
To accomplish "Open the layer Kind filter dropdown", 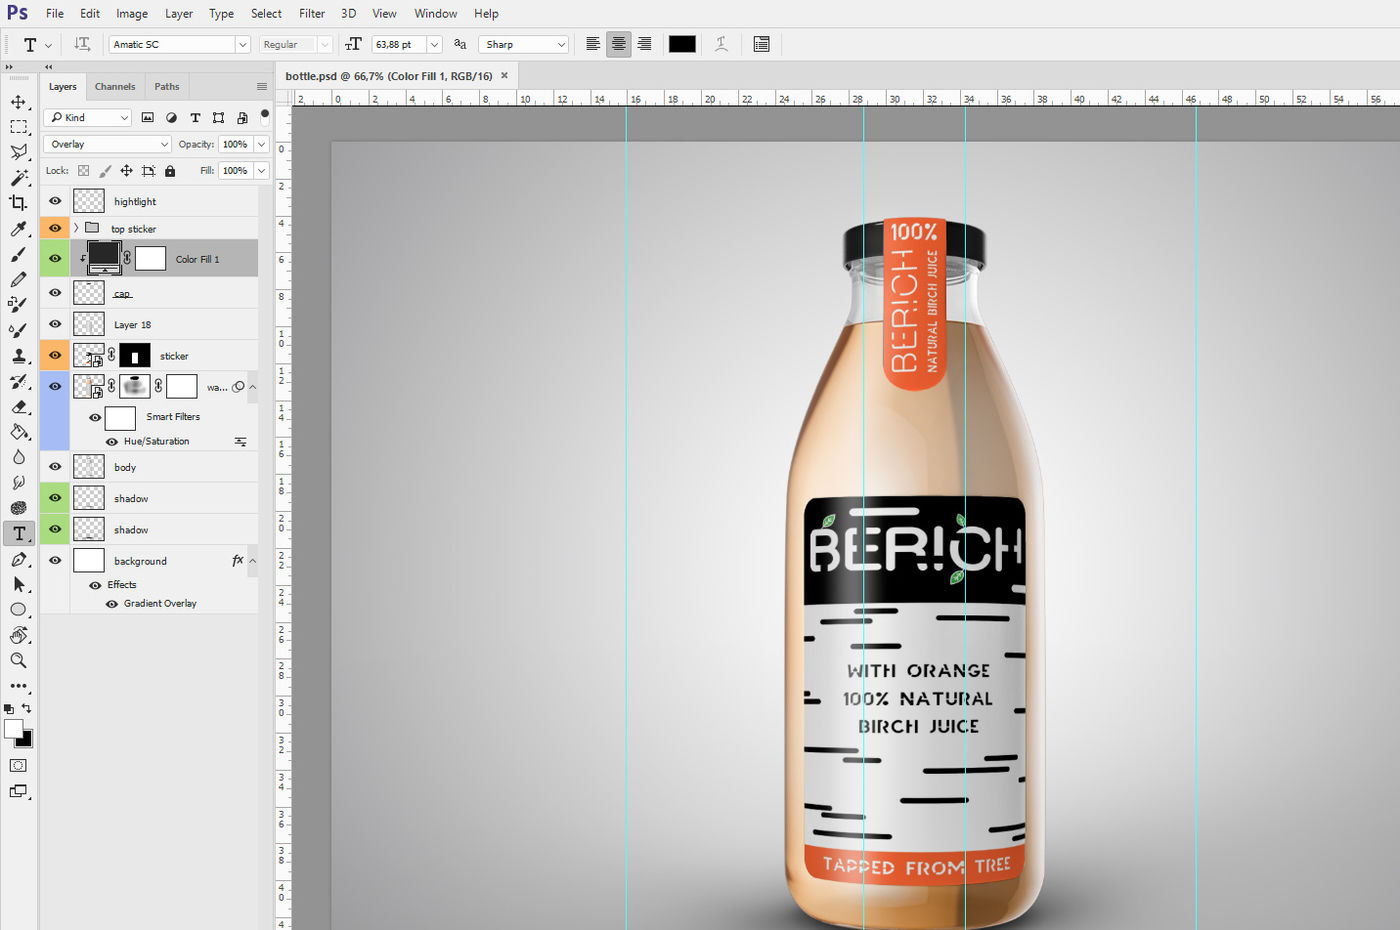I will click(88, 117).
